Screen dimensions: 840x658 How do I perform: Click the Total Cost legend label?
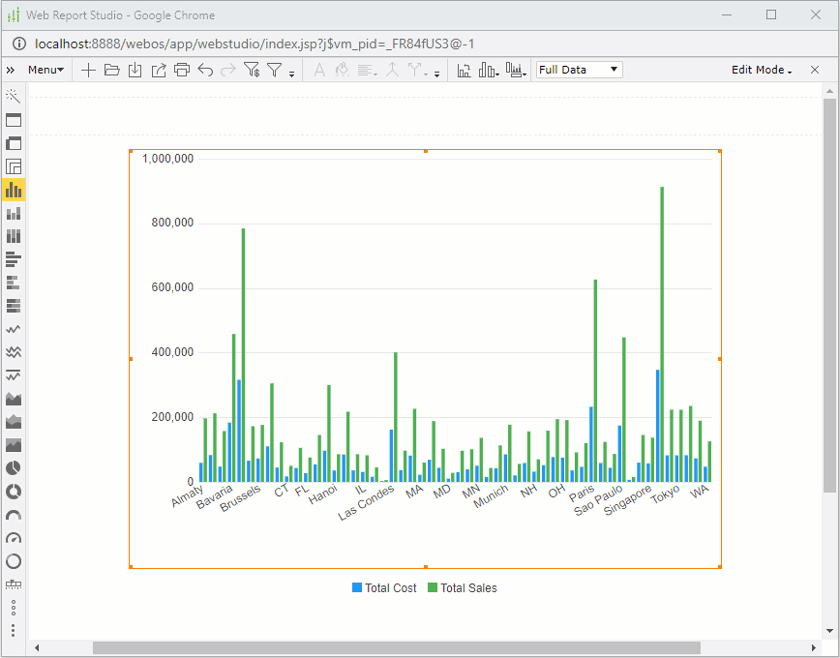[x=390, y=588]
